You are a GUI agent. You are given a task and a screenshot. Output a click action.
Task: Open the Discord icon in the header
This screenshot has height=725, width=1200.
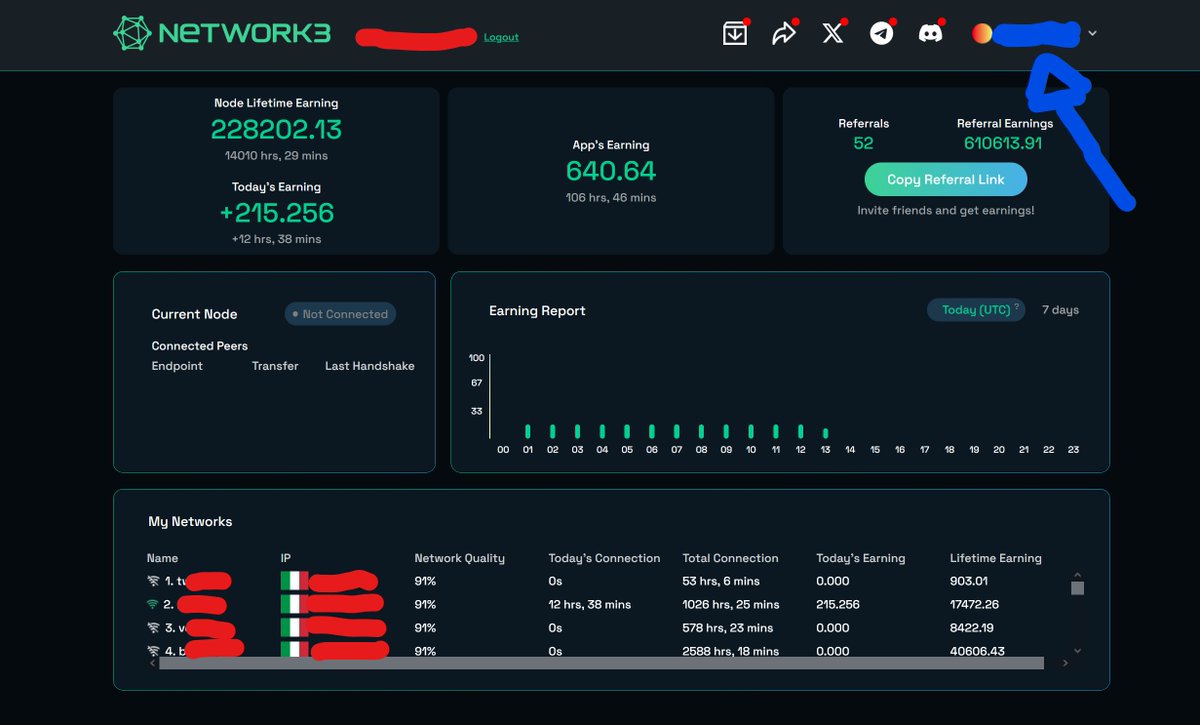point(930,33)
